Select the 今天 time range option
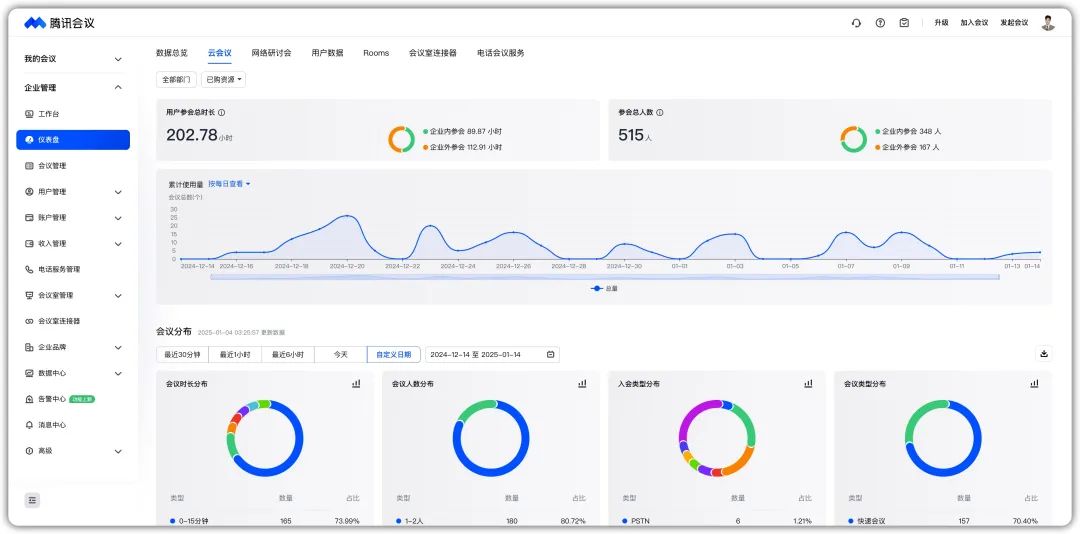Viewport: 1080px width, 534px height. [x=340, y=354]
